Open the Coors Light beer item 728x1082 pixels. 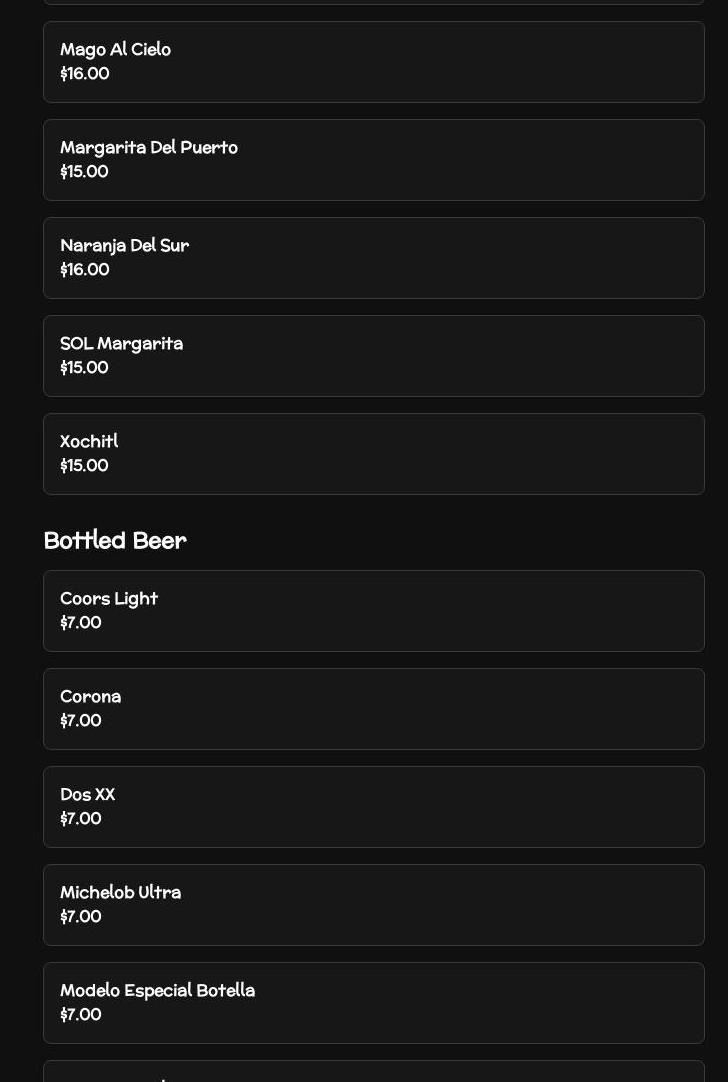point(373,611)
